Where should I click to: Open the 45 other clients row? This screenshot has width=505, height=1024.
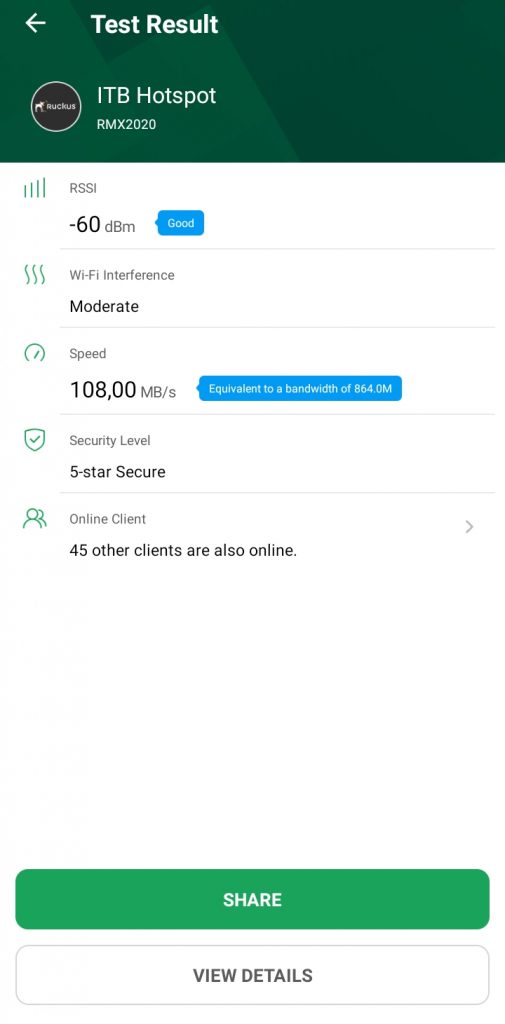[277, 534]
